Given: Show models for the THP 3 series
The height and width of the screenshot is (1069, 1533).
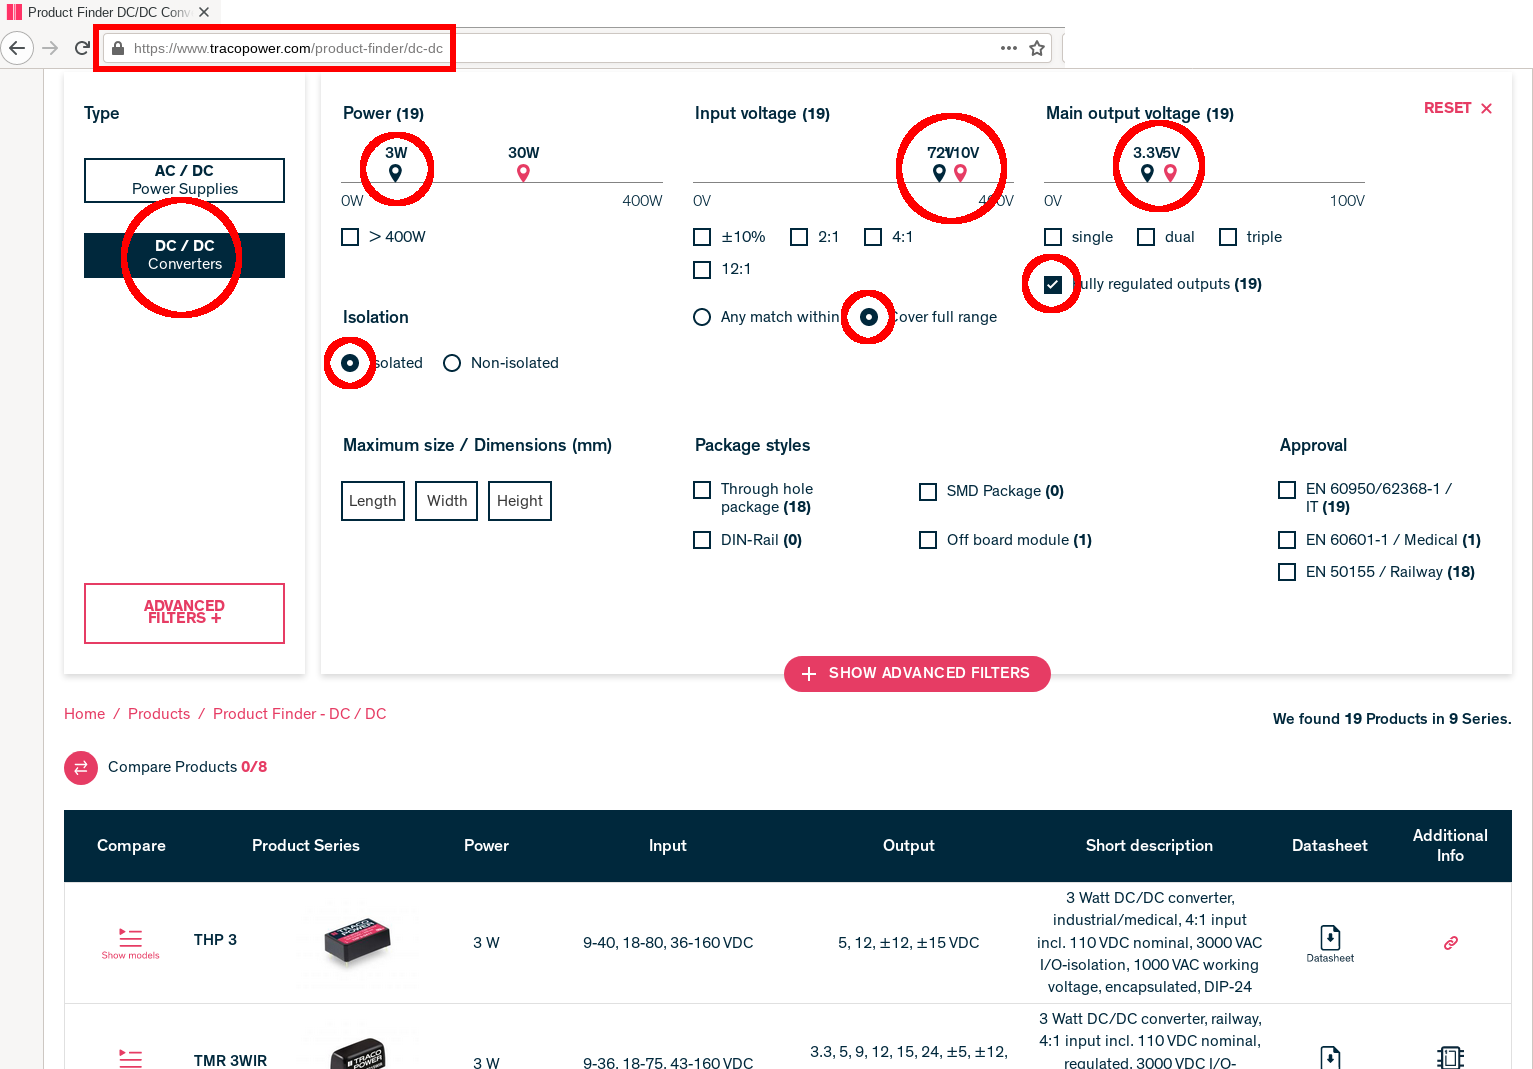Looking at the screenshot, I should point(131,943).
